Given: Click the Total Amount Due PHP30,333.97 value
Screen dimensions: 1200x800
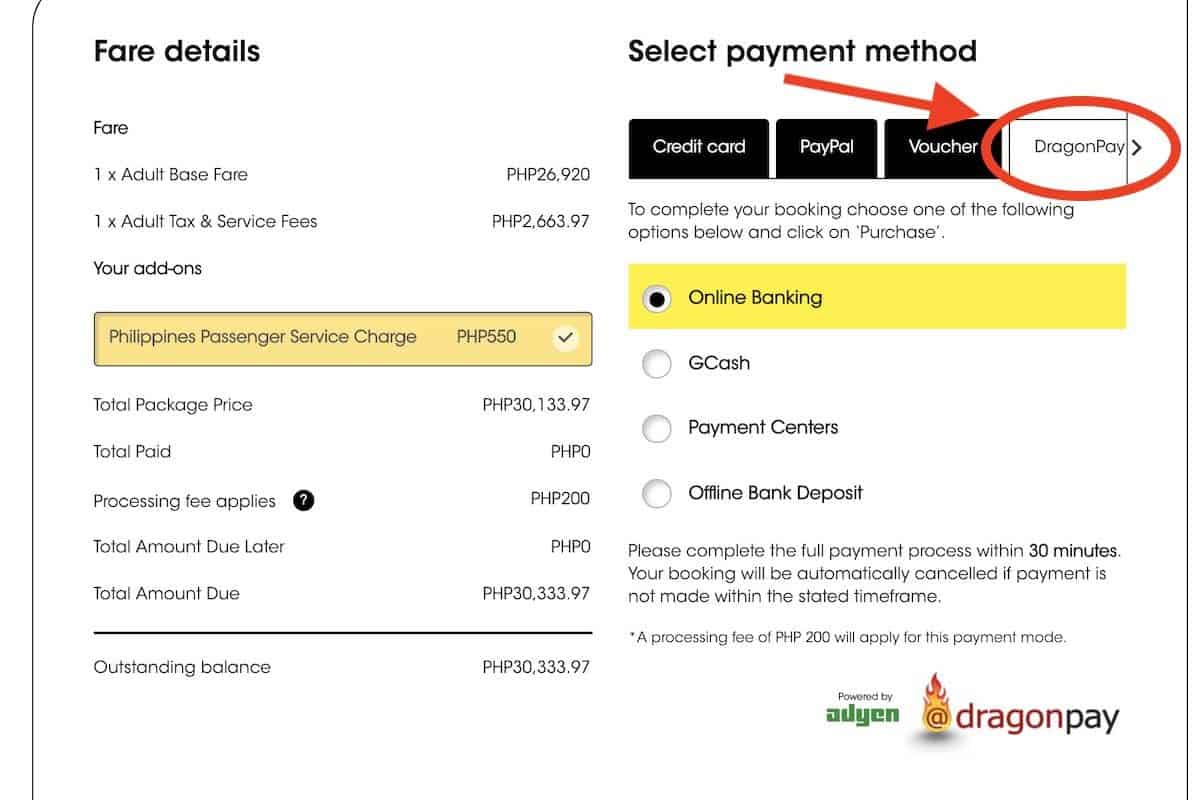Looking at the screenshot, I should point(536,594).
